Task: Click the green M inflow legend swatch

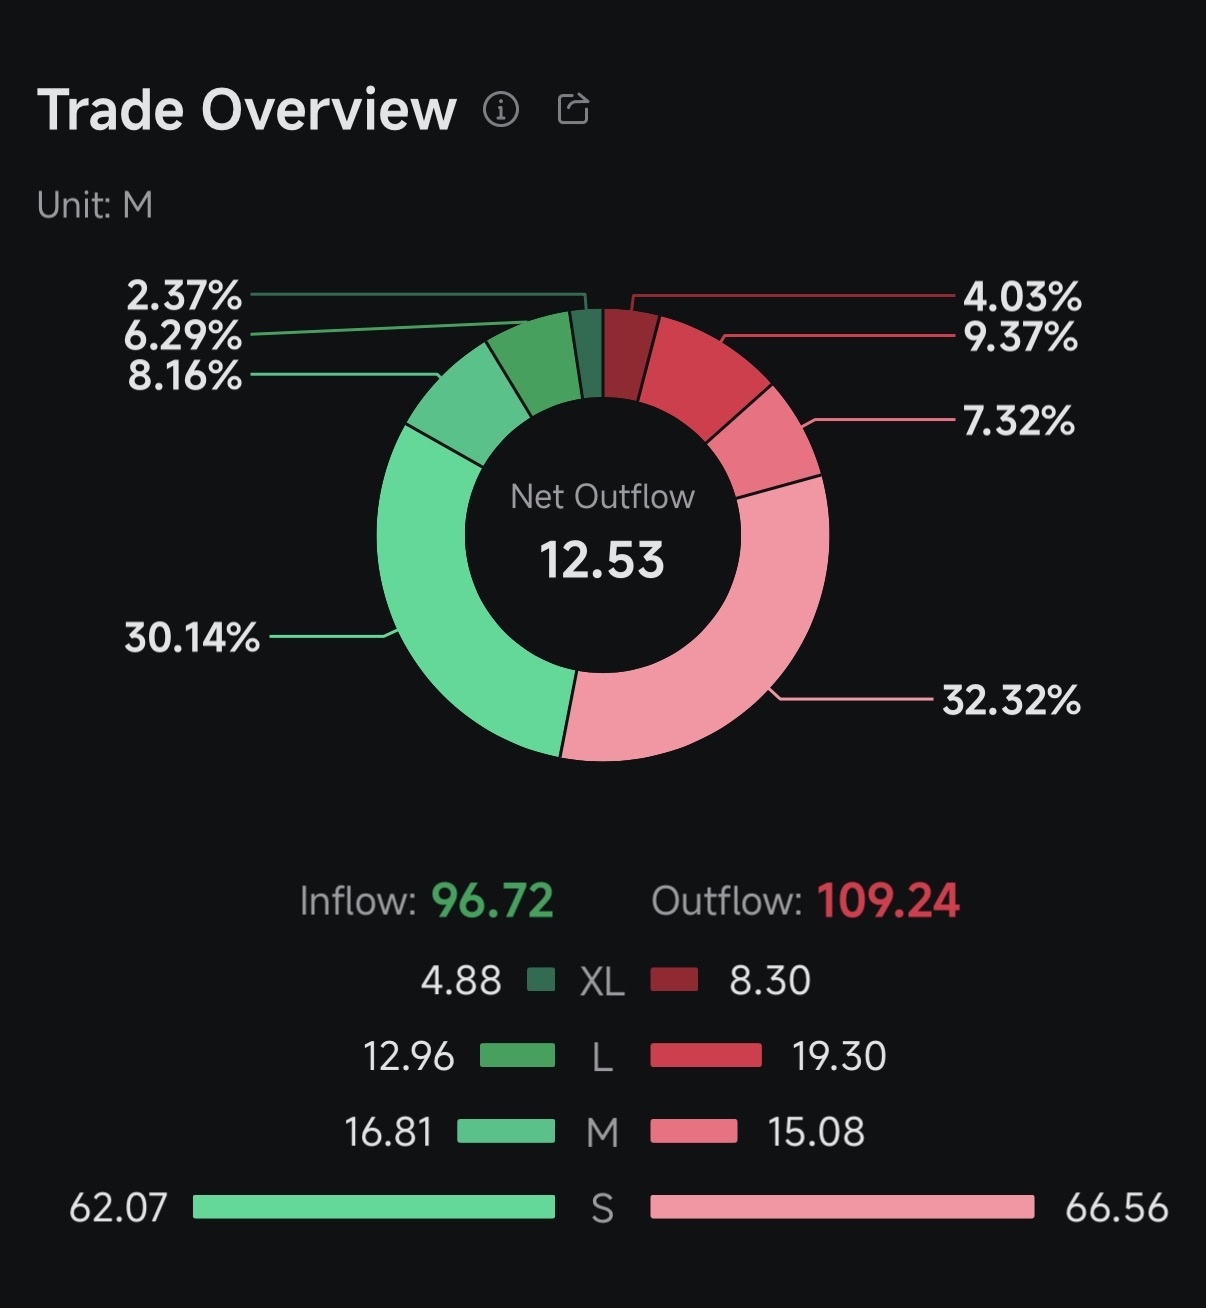Action: (505, 1132)
